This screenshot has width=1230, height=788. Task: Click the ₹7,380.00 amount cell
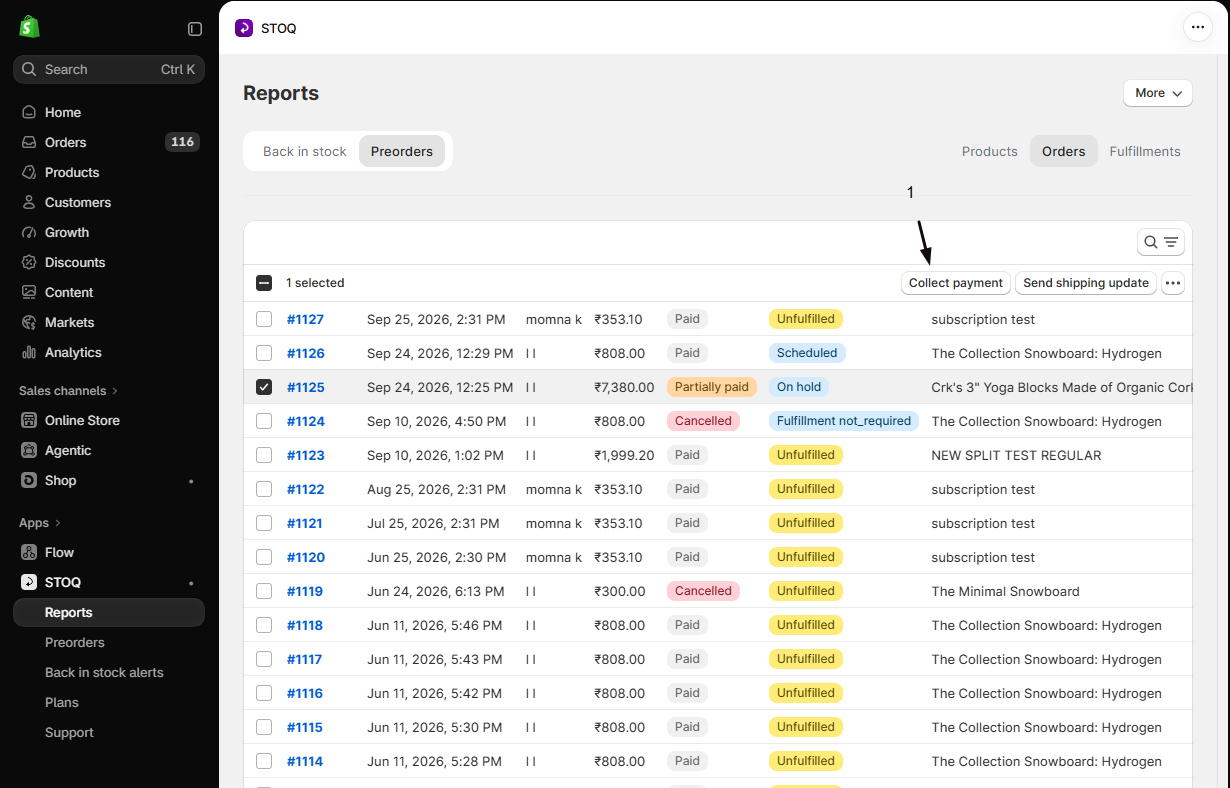pos(624,387)
